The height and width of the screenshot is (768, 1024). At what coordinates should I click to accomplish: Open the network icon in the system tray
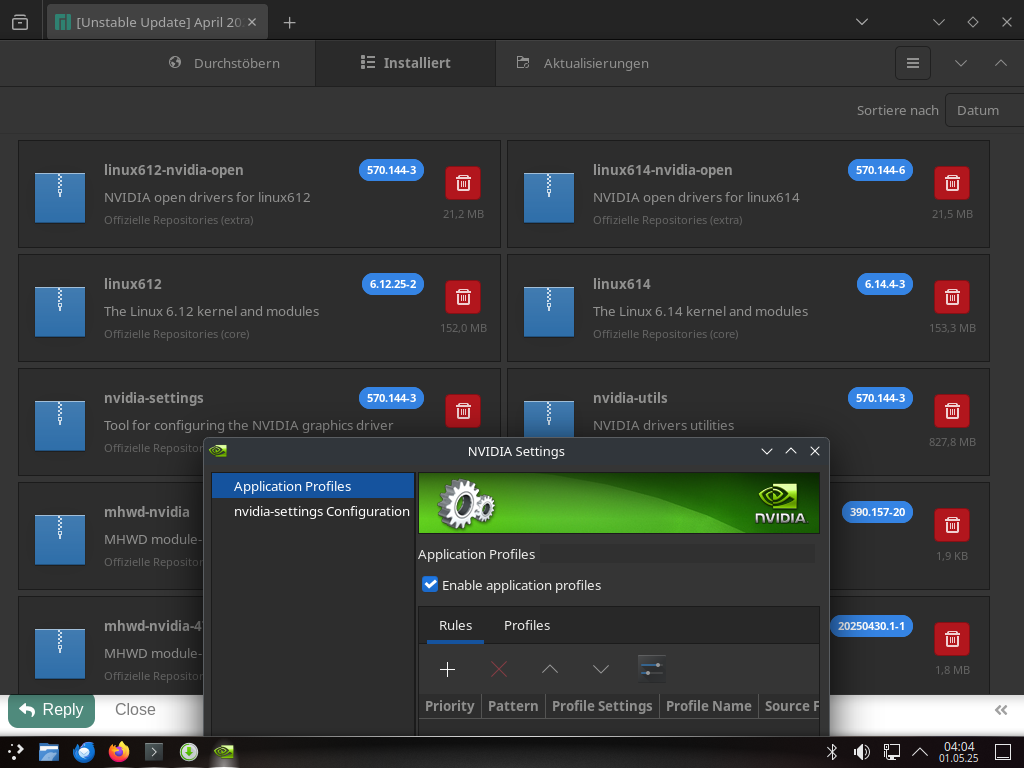point(891,752)
